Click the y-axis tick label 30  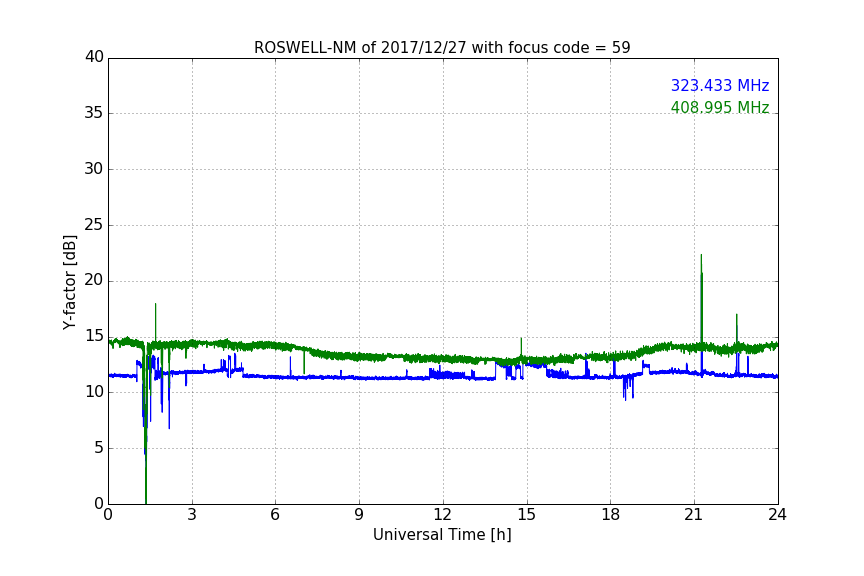pyautogui.click(x=94, y=169)
